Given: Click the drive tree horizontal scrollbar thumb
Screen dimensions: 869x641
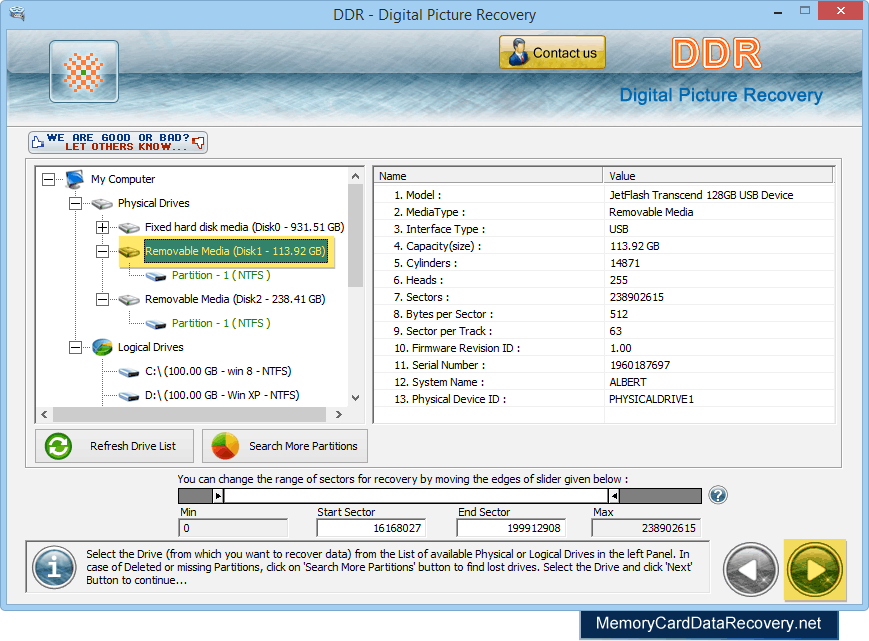Looking at the screenshot, I should coord(190,414).
